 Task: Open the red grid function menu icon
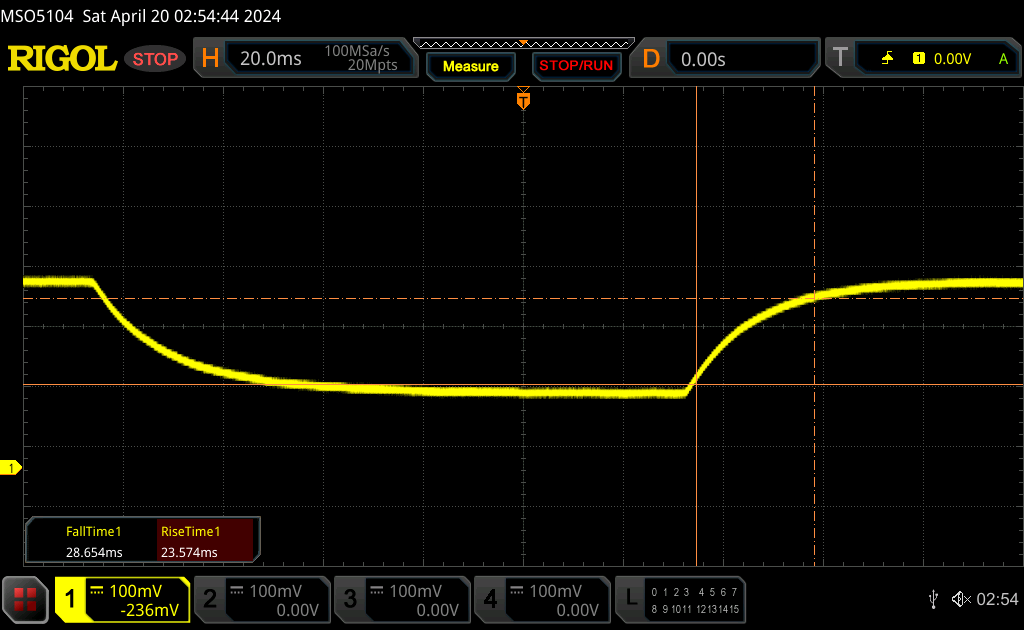[x=26, y=599]
